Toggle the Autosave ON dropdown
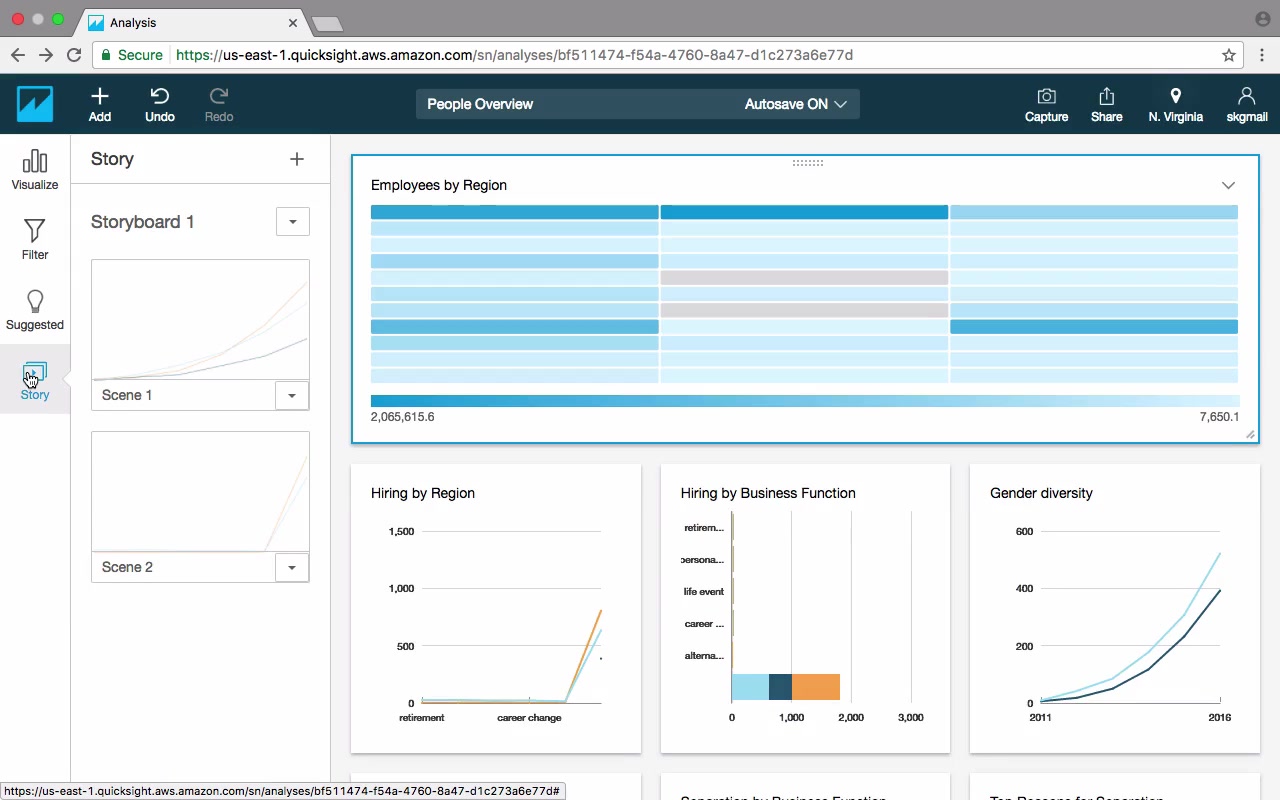Image resolution: width=1280 pixels, height=800 pixels. click(x=795, y=104)
